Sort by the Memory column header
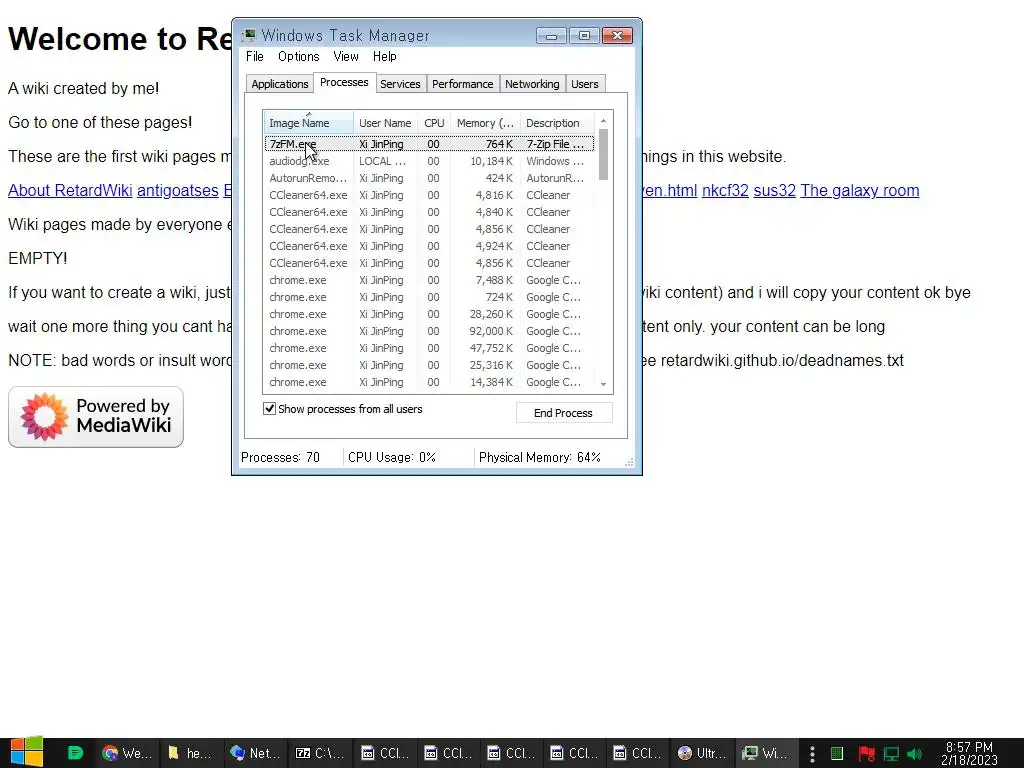The height and width of the screenshot is (768, 1024). [x=485, y=123]
